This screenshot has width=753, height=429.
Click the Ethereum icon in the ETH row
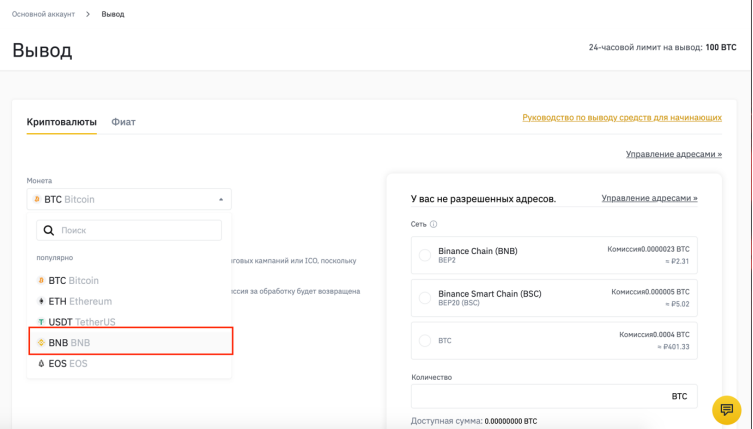pyautogui.click(x=41, y=301)
